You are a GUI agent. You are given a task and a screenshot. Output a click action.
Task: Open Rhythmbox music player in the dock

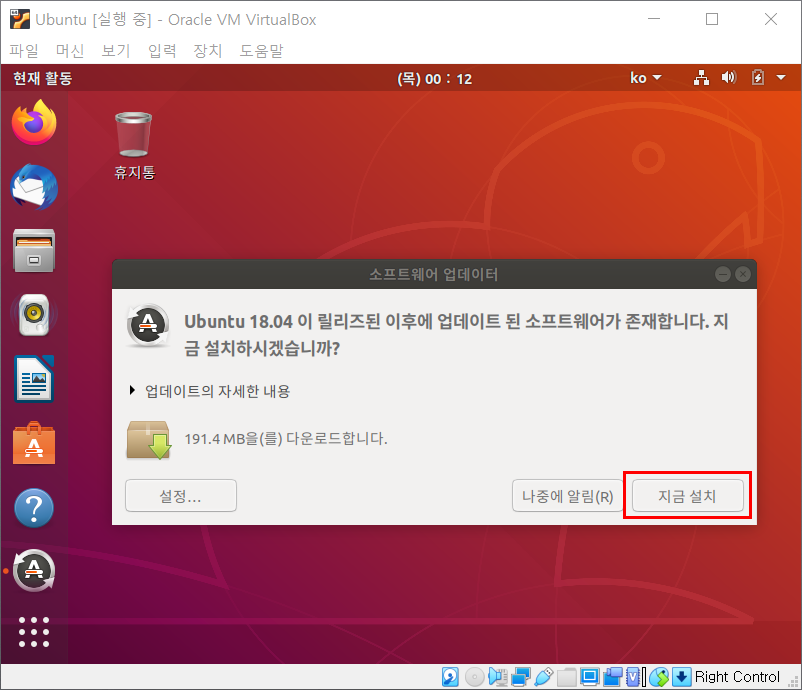pyautogui.click(x=34, y=315)
